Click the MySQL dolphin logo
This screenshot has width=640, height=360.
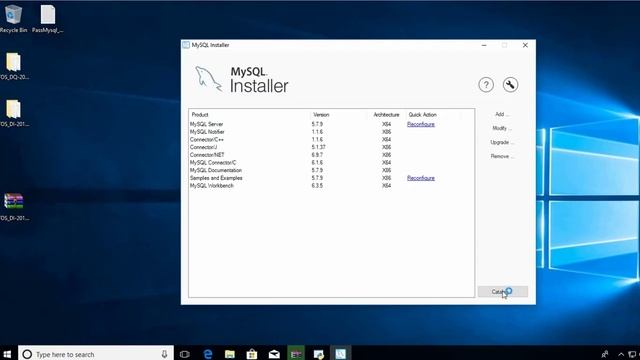(208, 79)
